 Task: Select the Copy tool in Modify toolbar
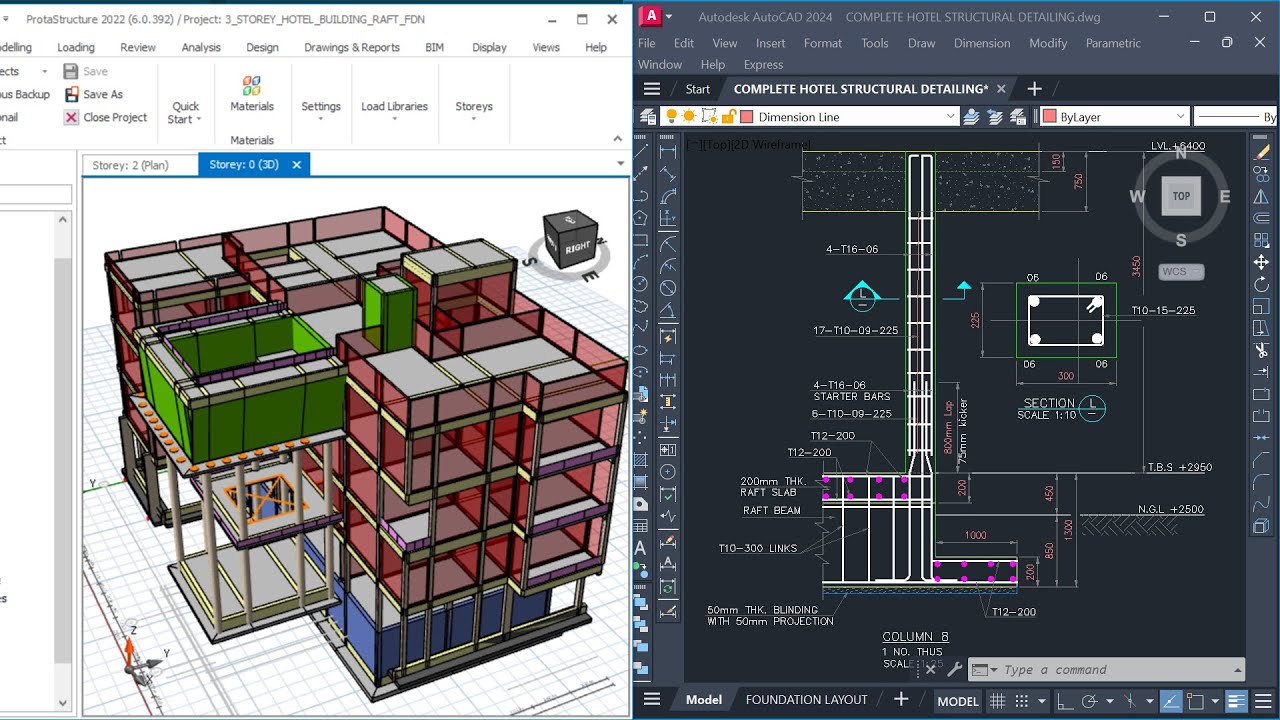(x=1262, y=173)
